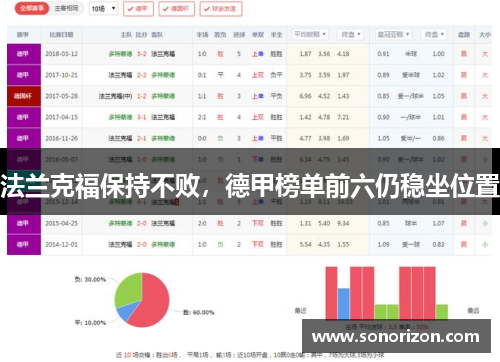This screenshot has width=500, height=362.
Task: Click the 半场 column header
Action: [202, 35]
